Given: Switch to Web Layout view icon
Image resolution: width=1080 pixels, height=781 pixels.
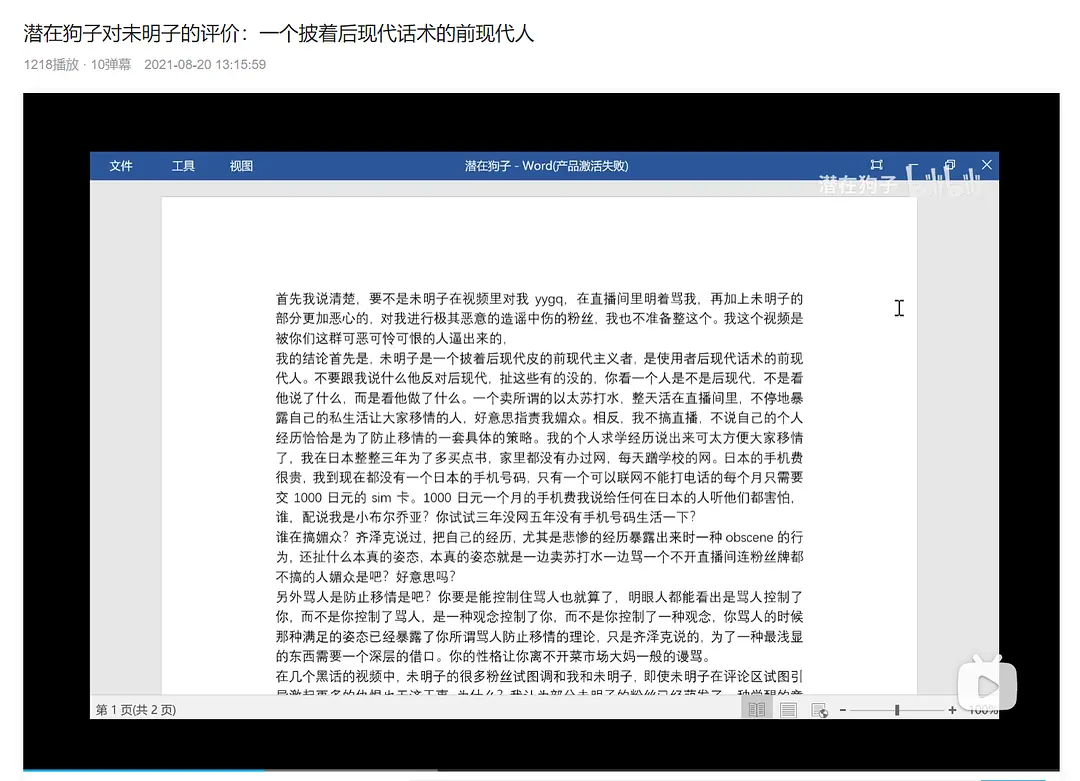Looking at the screenshot, I should pyautogui.click(x=819, y=710).
